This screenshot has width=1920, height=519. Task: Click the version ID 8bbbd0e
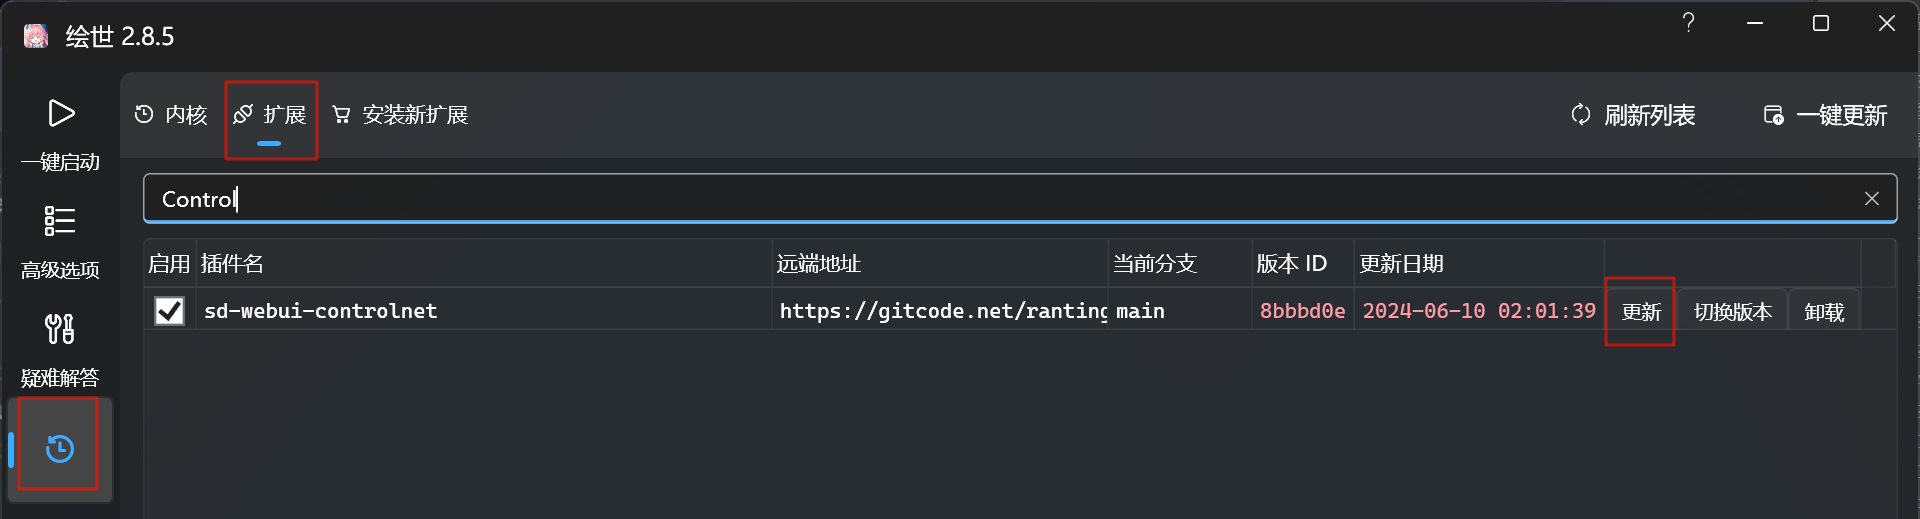point(1302,311)
